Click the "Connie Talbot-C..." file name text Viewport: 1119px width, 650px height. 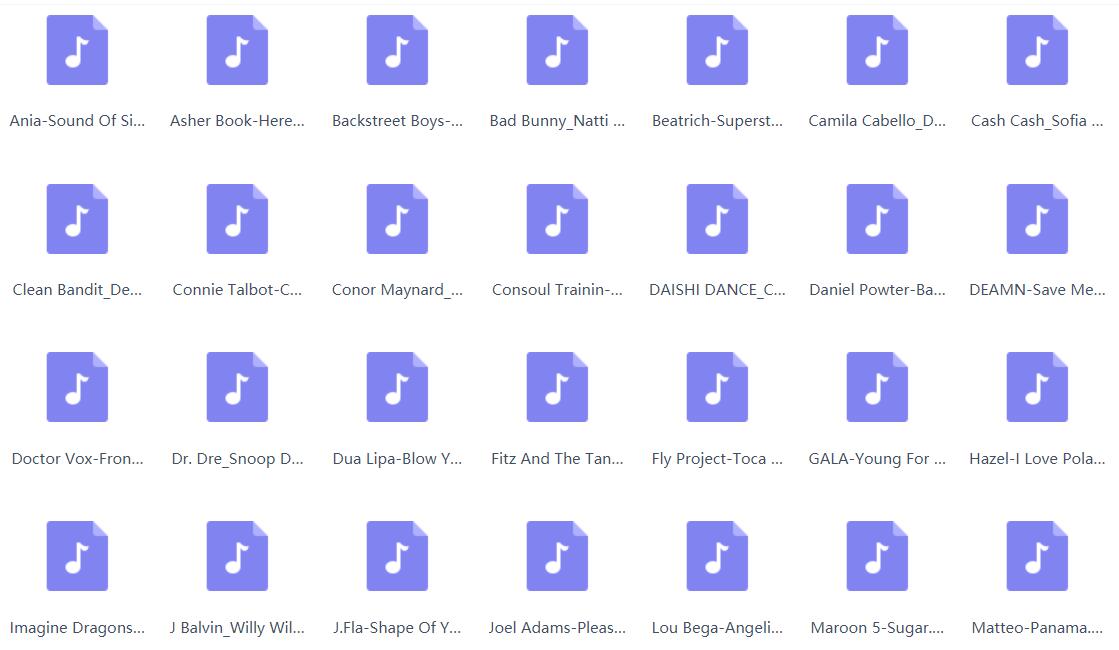pyautogui.click(x=237, y=290)
